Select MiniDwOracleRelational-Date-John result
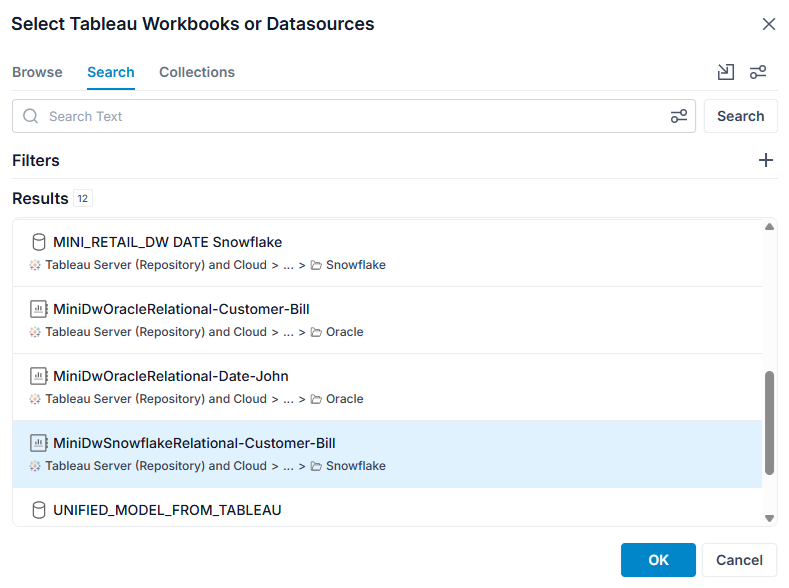Image resolution: width=789 pixels, height=588 pixels. tap(387, 387)
